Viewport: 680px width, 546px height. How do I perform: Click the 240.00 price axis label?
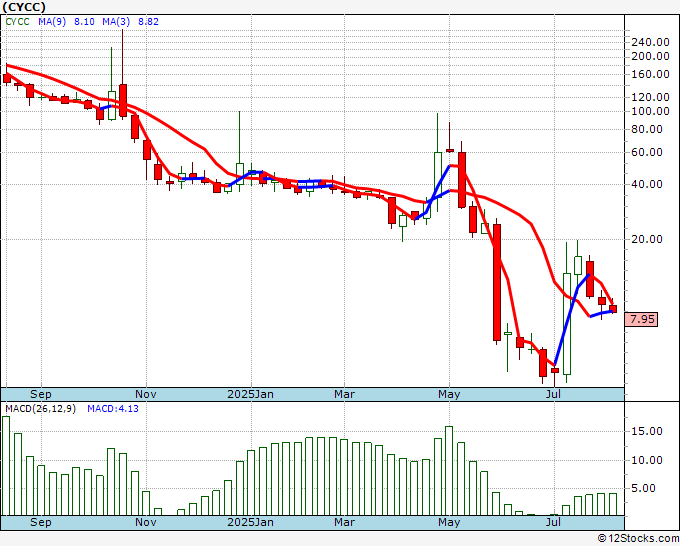coord(650,42)
